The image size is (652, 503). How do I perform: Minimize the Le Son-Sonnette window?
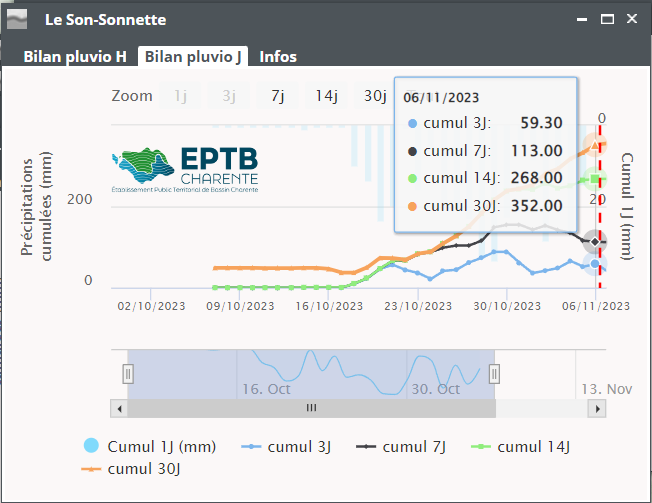click(582, 19)
